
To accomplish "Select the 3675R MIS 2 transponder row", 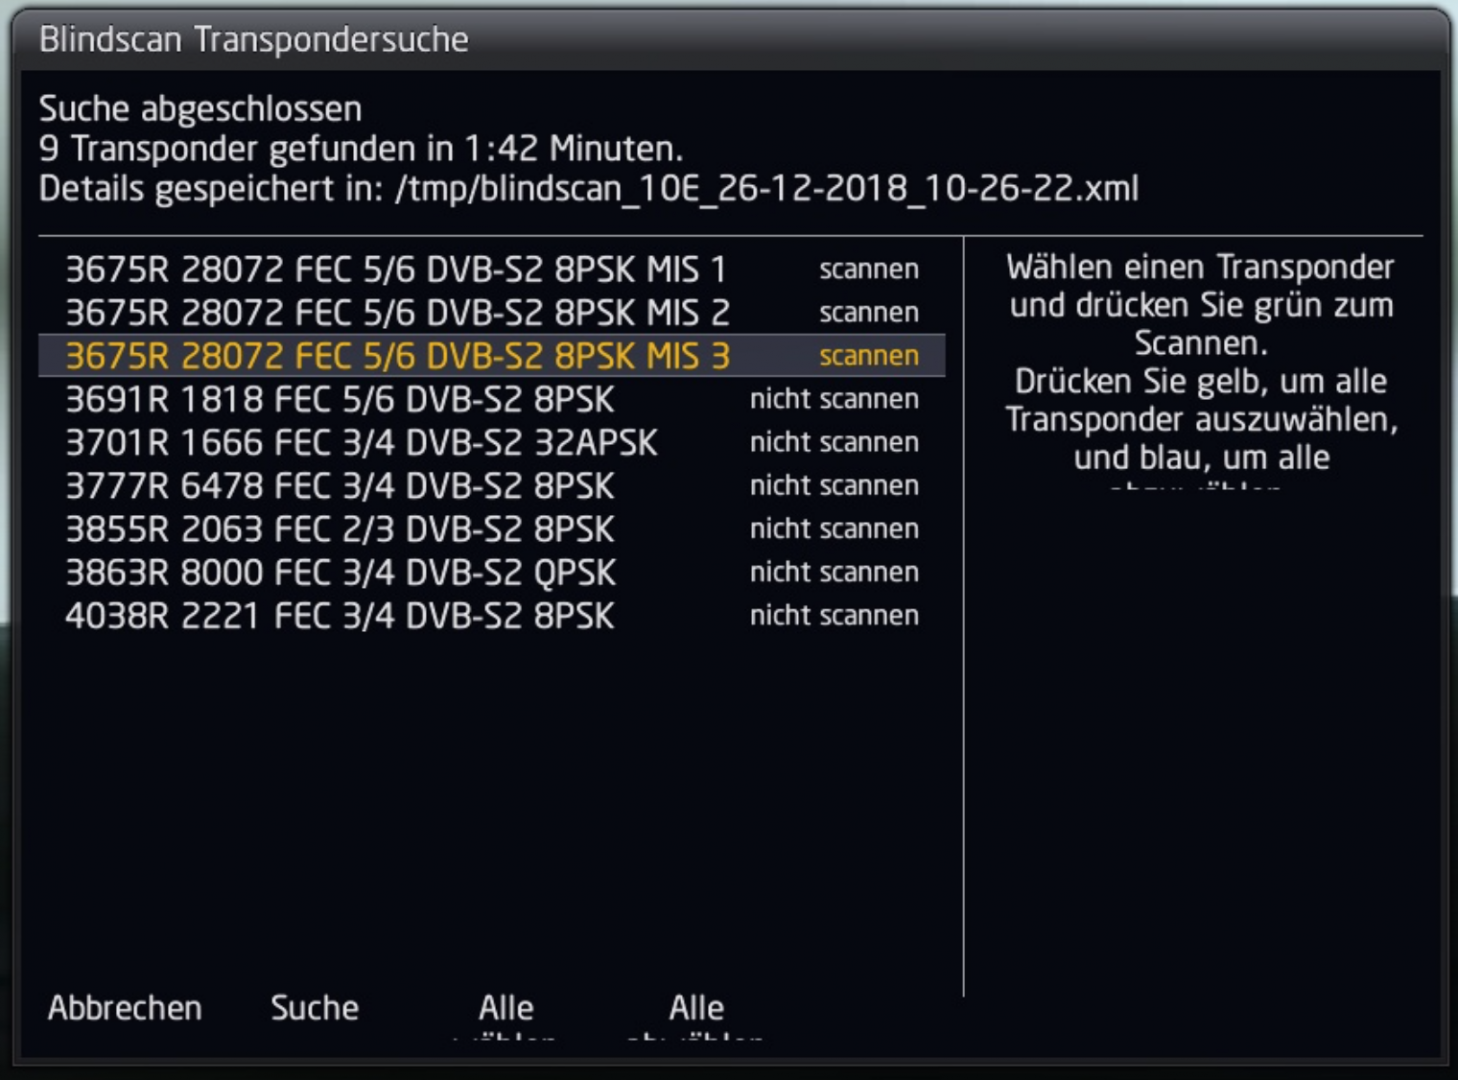I will [398, 311].
